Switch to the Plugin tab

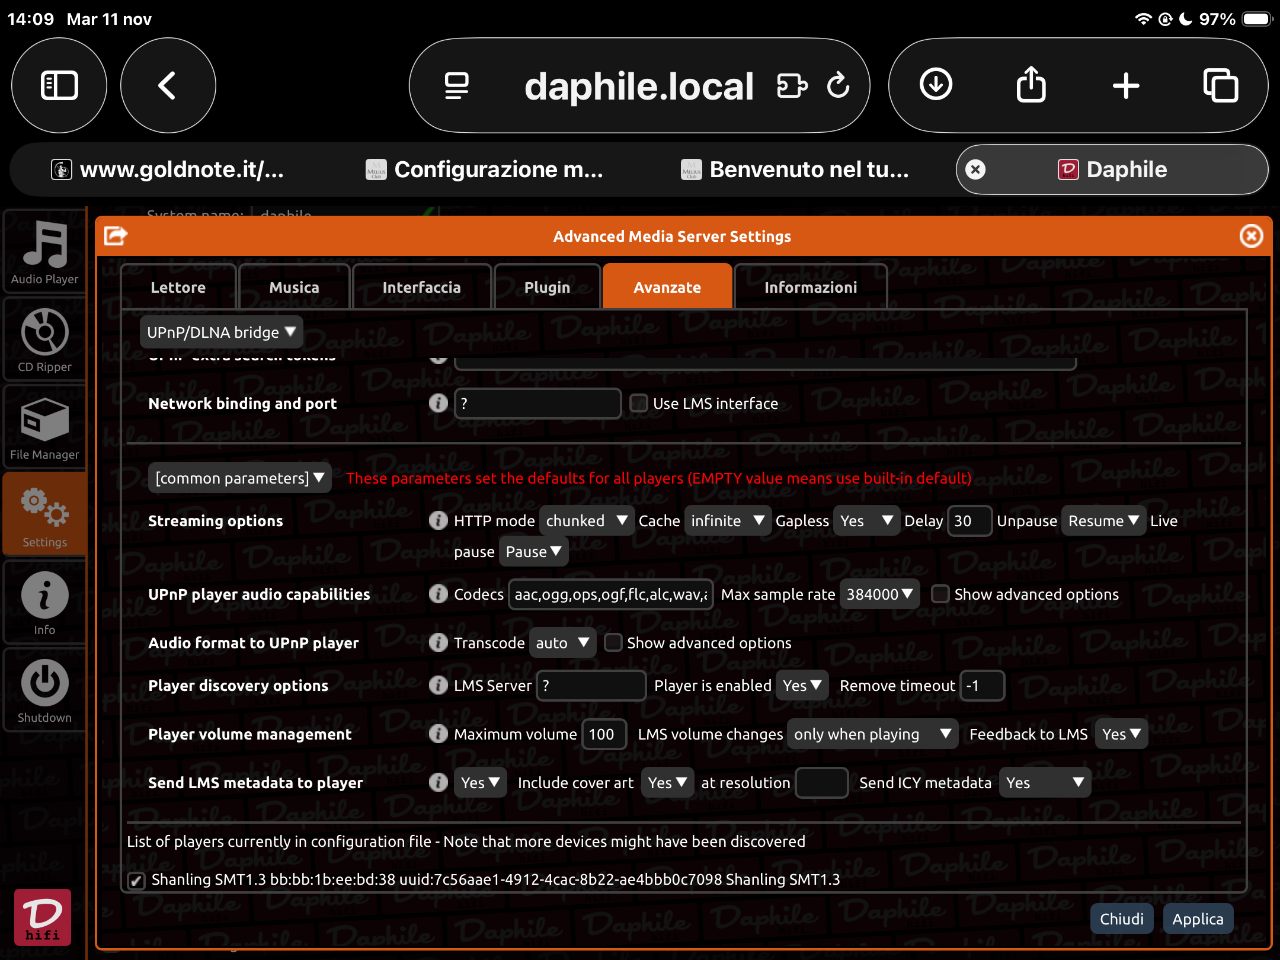547,287
